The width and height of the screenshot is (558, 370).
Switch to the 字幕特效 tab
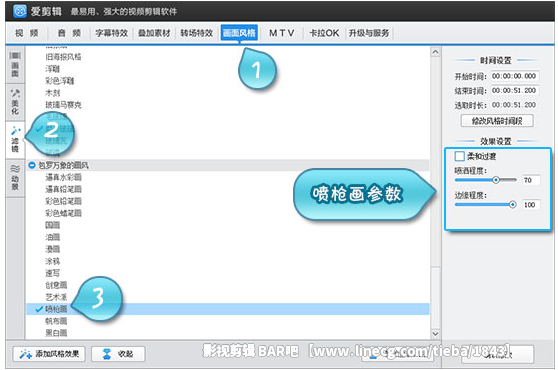click(111, 33)
